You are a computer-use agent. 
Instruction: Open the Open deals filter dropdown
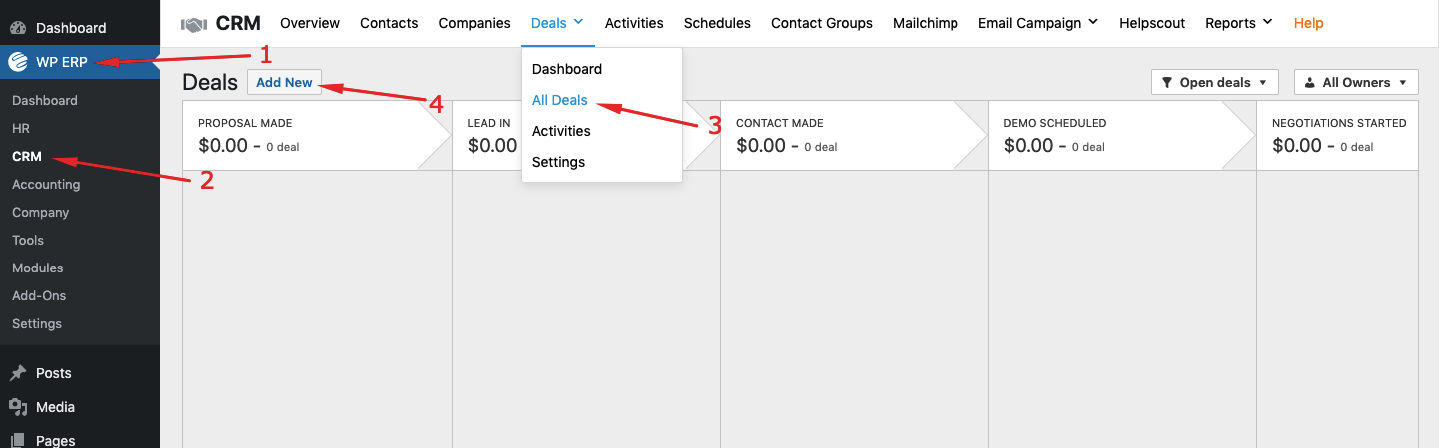point(1215,82)
